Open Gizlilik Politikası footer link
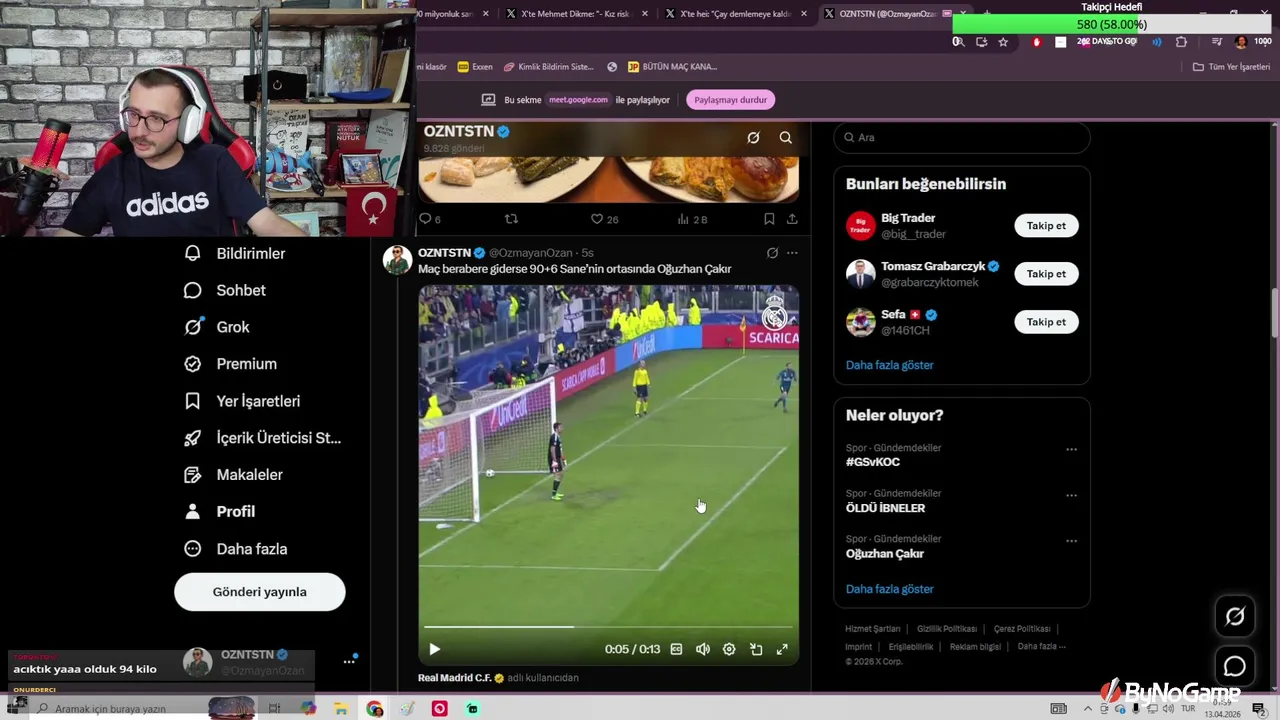The width and height of the screenshot is (1280, 720). coord(947,629)
